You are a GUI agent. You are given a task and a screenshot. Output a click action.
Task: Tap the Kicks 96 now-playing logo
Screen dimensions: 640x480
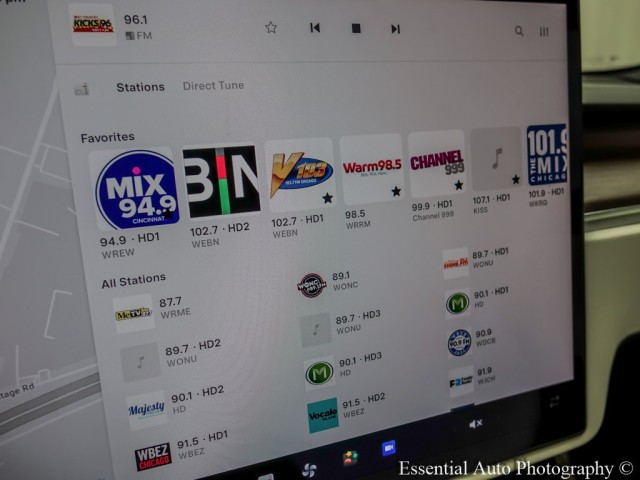pyautogui.click(x=93, y=24)
